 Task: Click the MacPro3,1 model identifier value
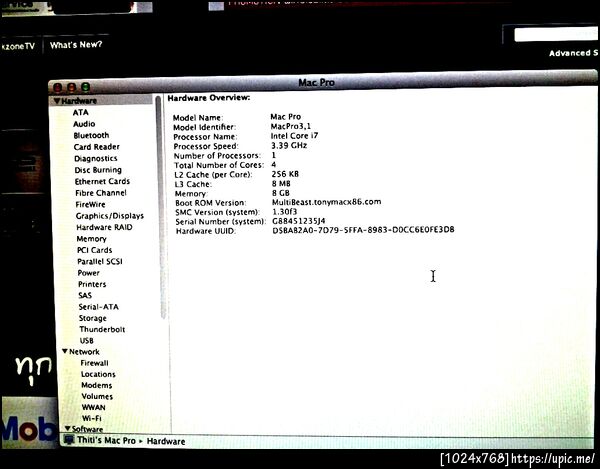pos(291,126)
